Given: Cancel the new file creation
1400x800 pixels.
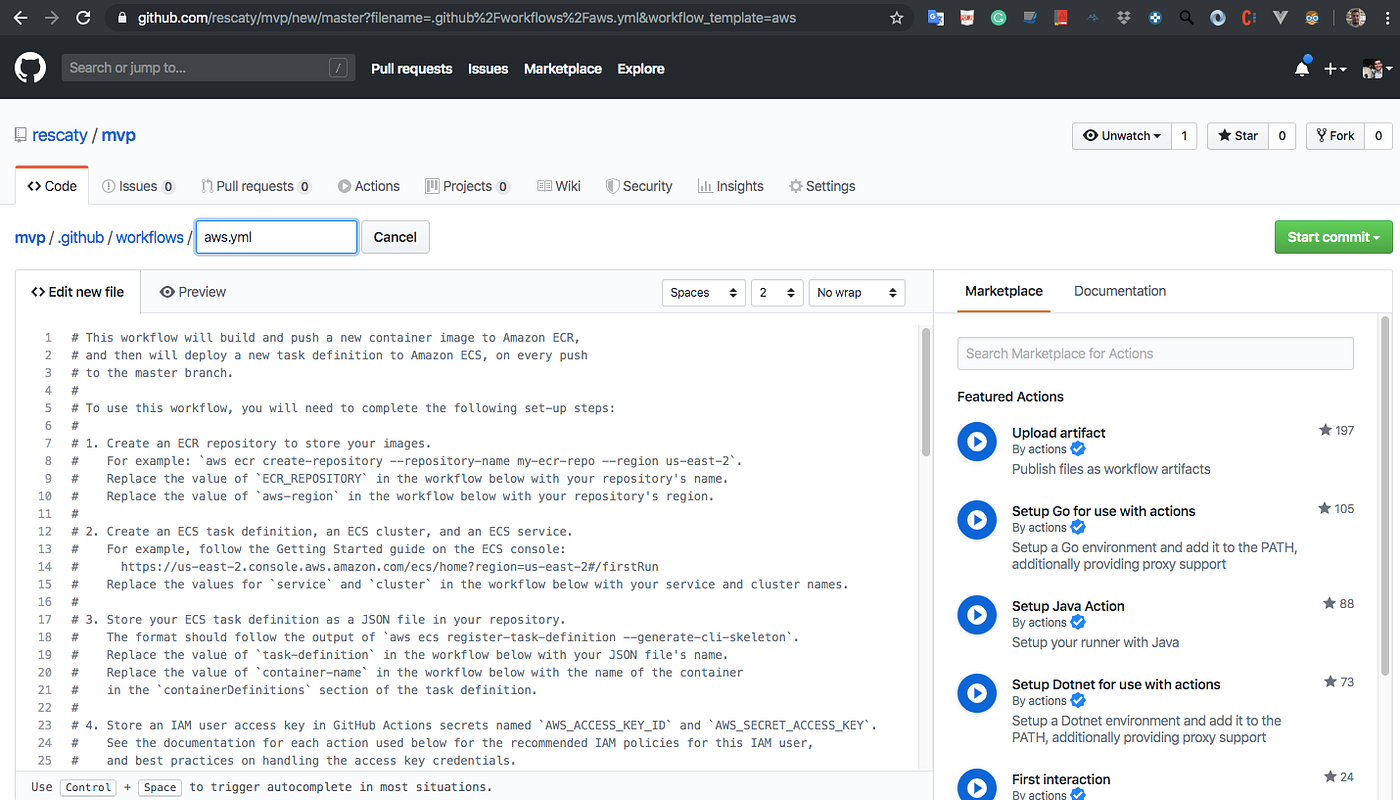Looking at the screenshot, I should (x=394, y=237).
